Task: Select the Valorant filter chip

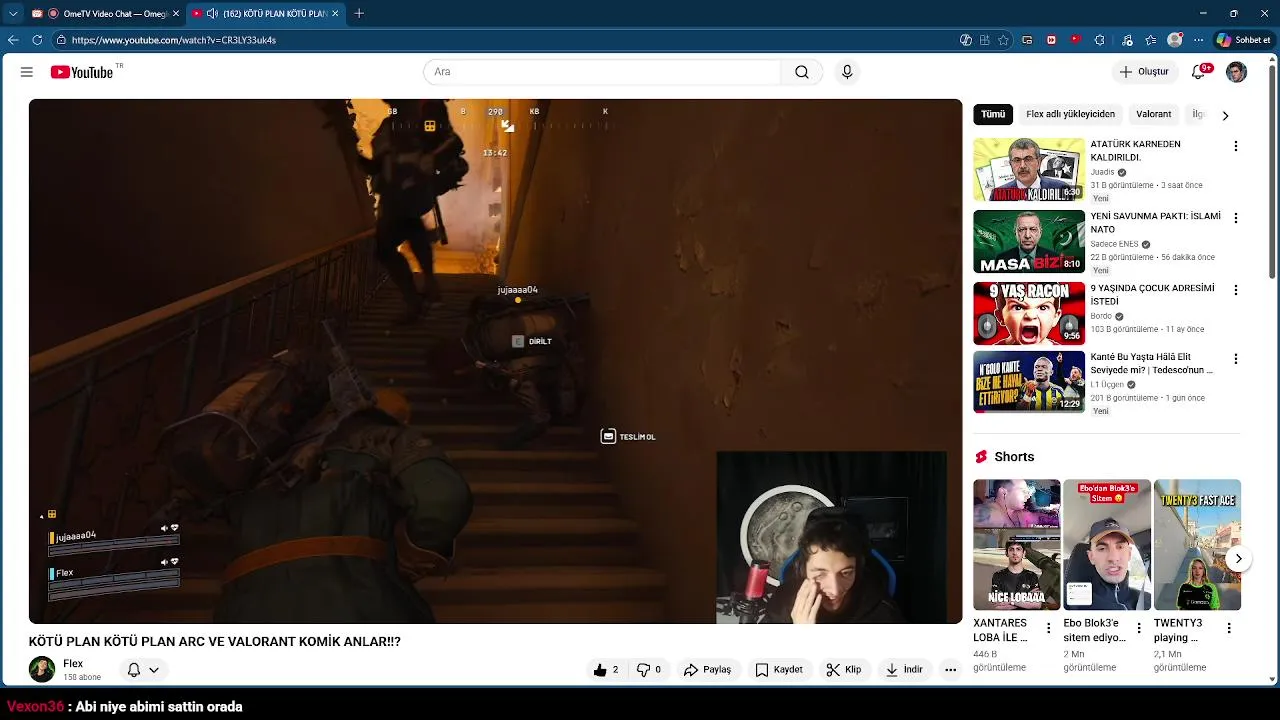Action: [1153, 114]
